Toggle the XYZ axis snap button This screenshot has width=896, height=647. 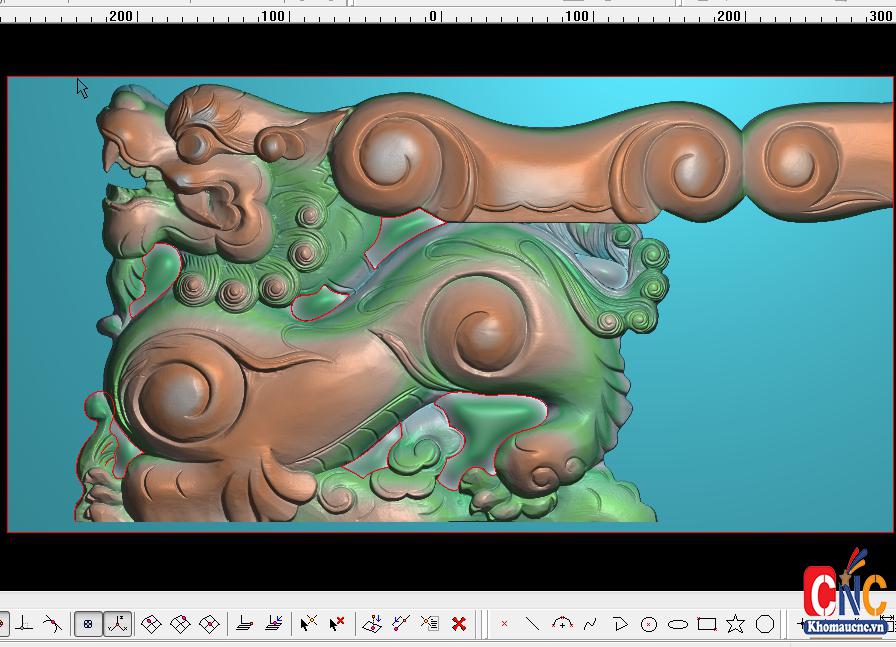tap(117, 624)
